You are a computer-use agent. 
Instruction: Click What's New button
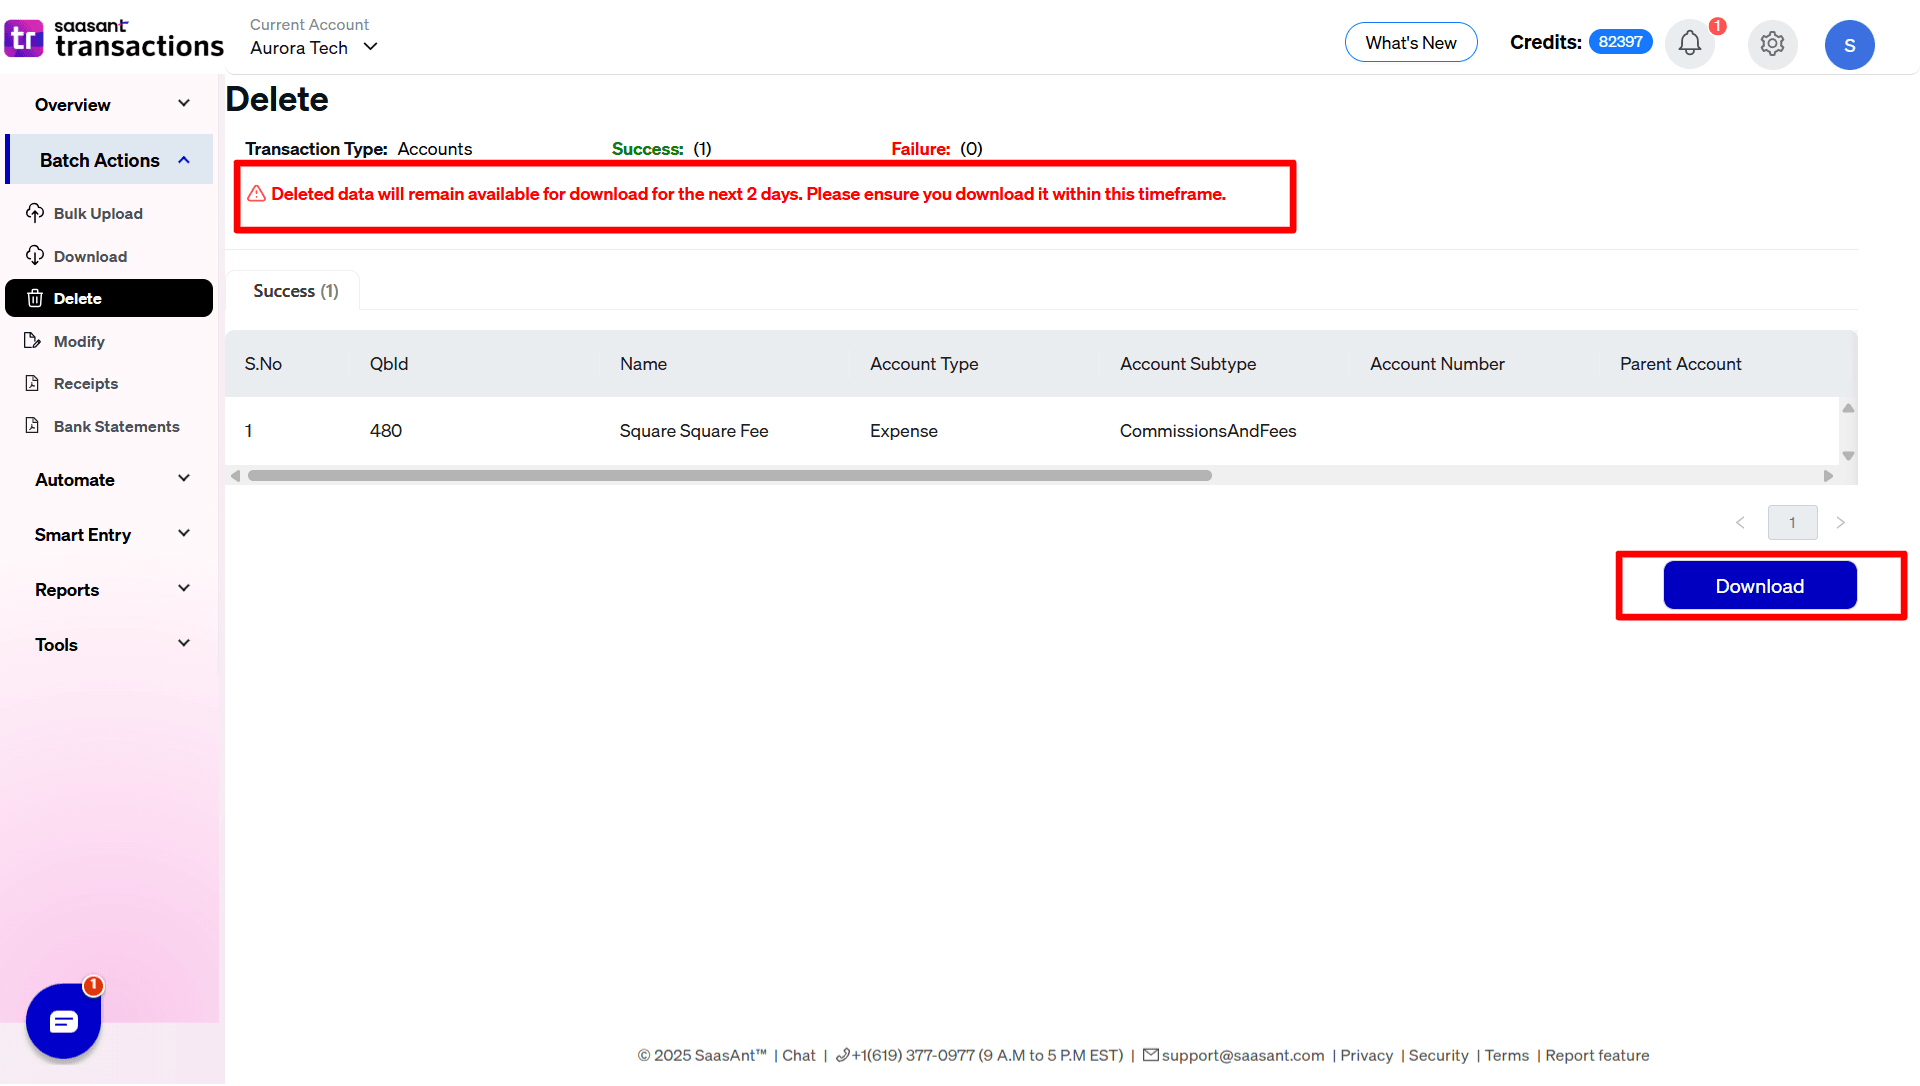(x=1411, y=42)
